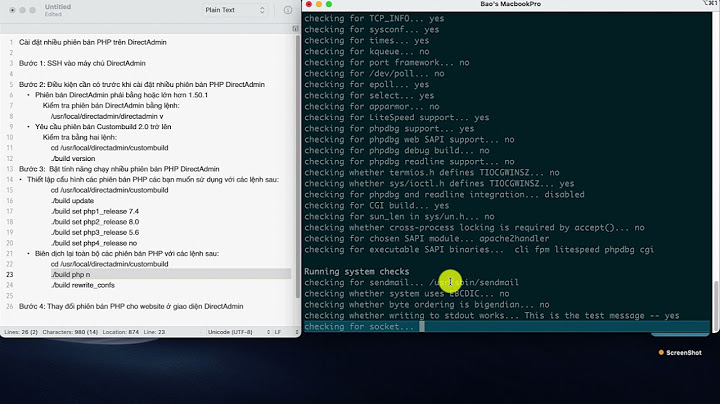Click the Terminal line 'checking for socket...'
This screenshot has height=404, width=720.
click(x=359, y=326)
